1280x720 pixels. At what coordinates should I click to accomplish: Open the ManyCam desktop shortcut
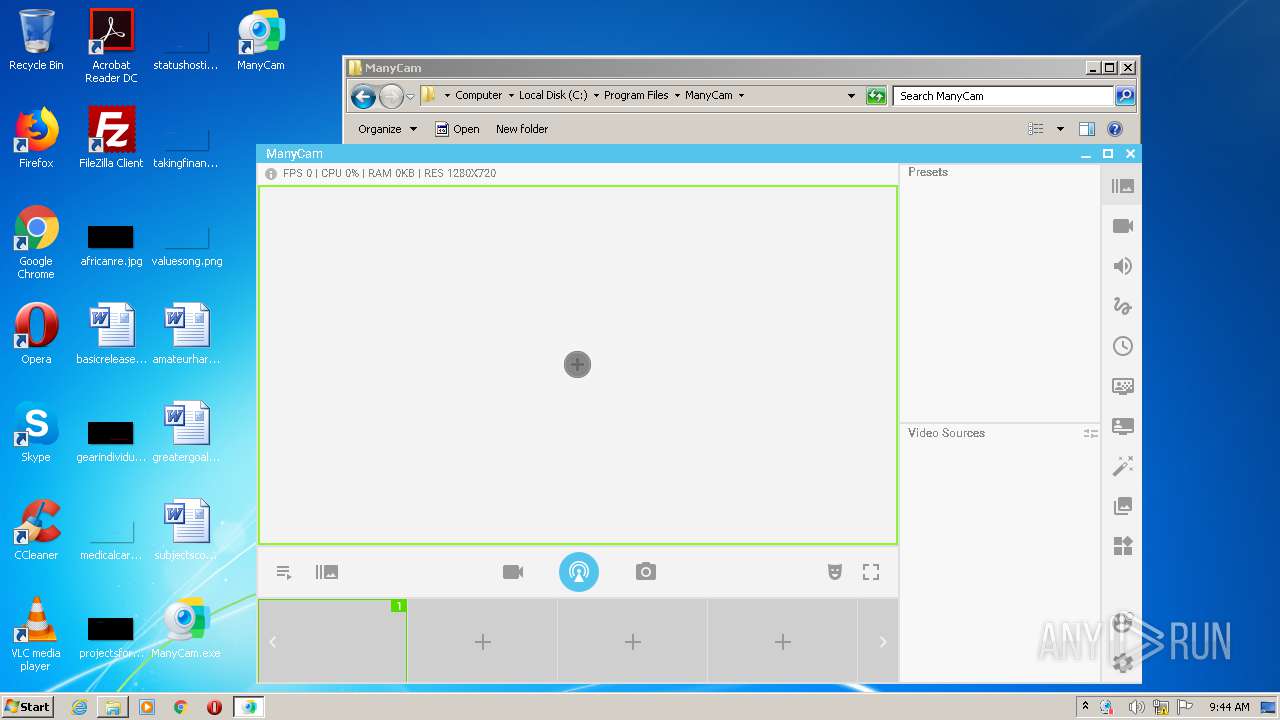(261, 41)
